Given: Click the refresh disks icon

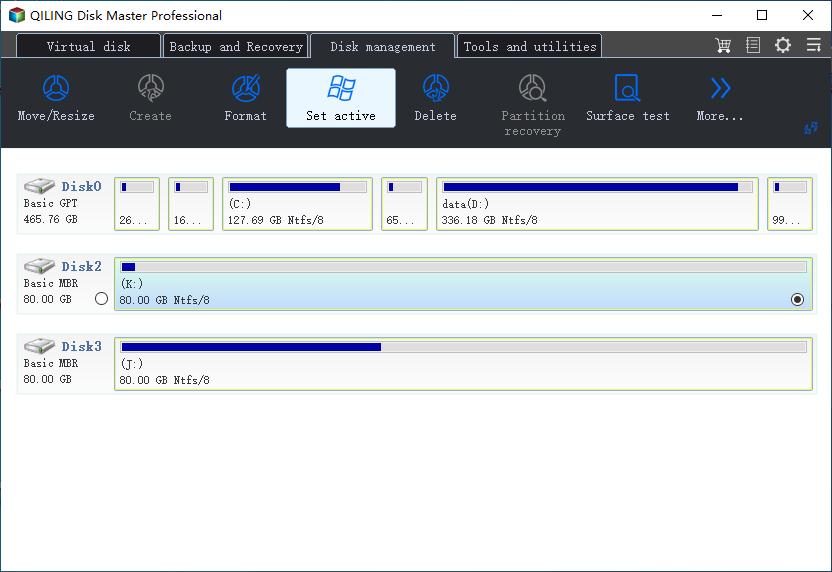Looking at the screenshot, I should coord(811,128).
